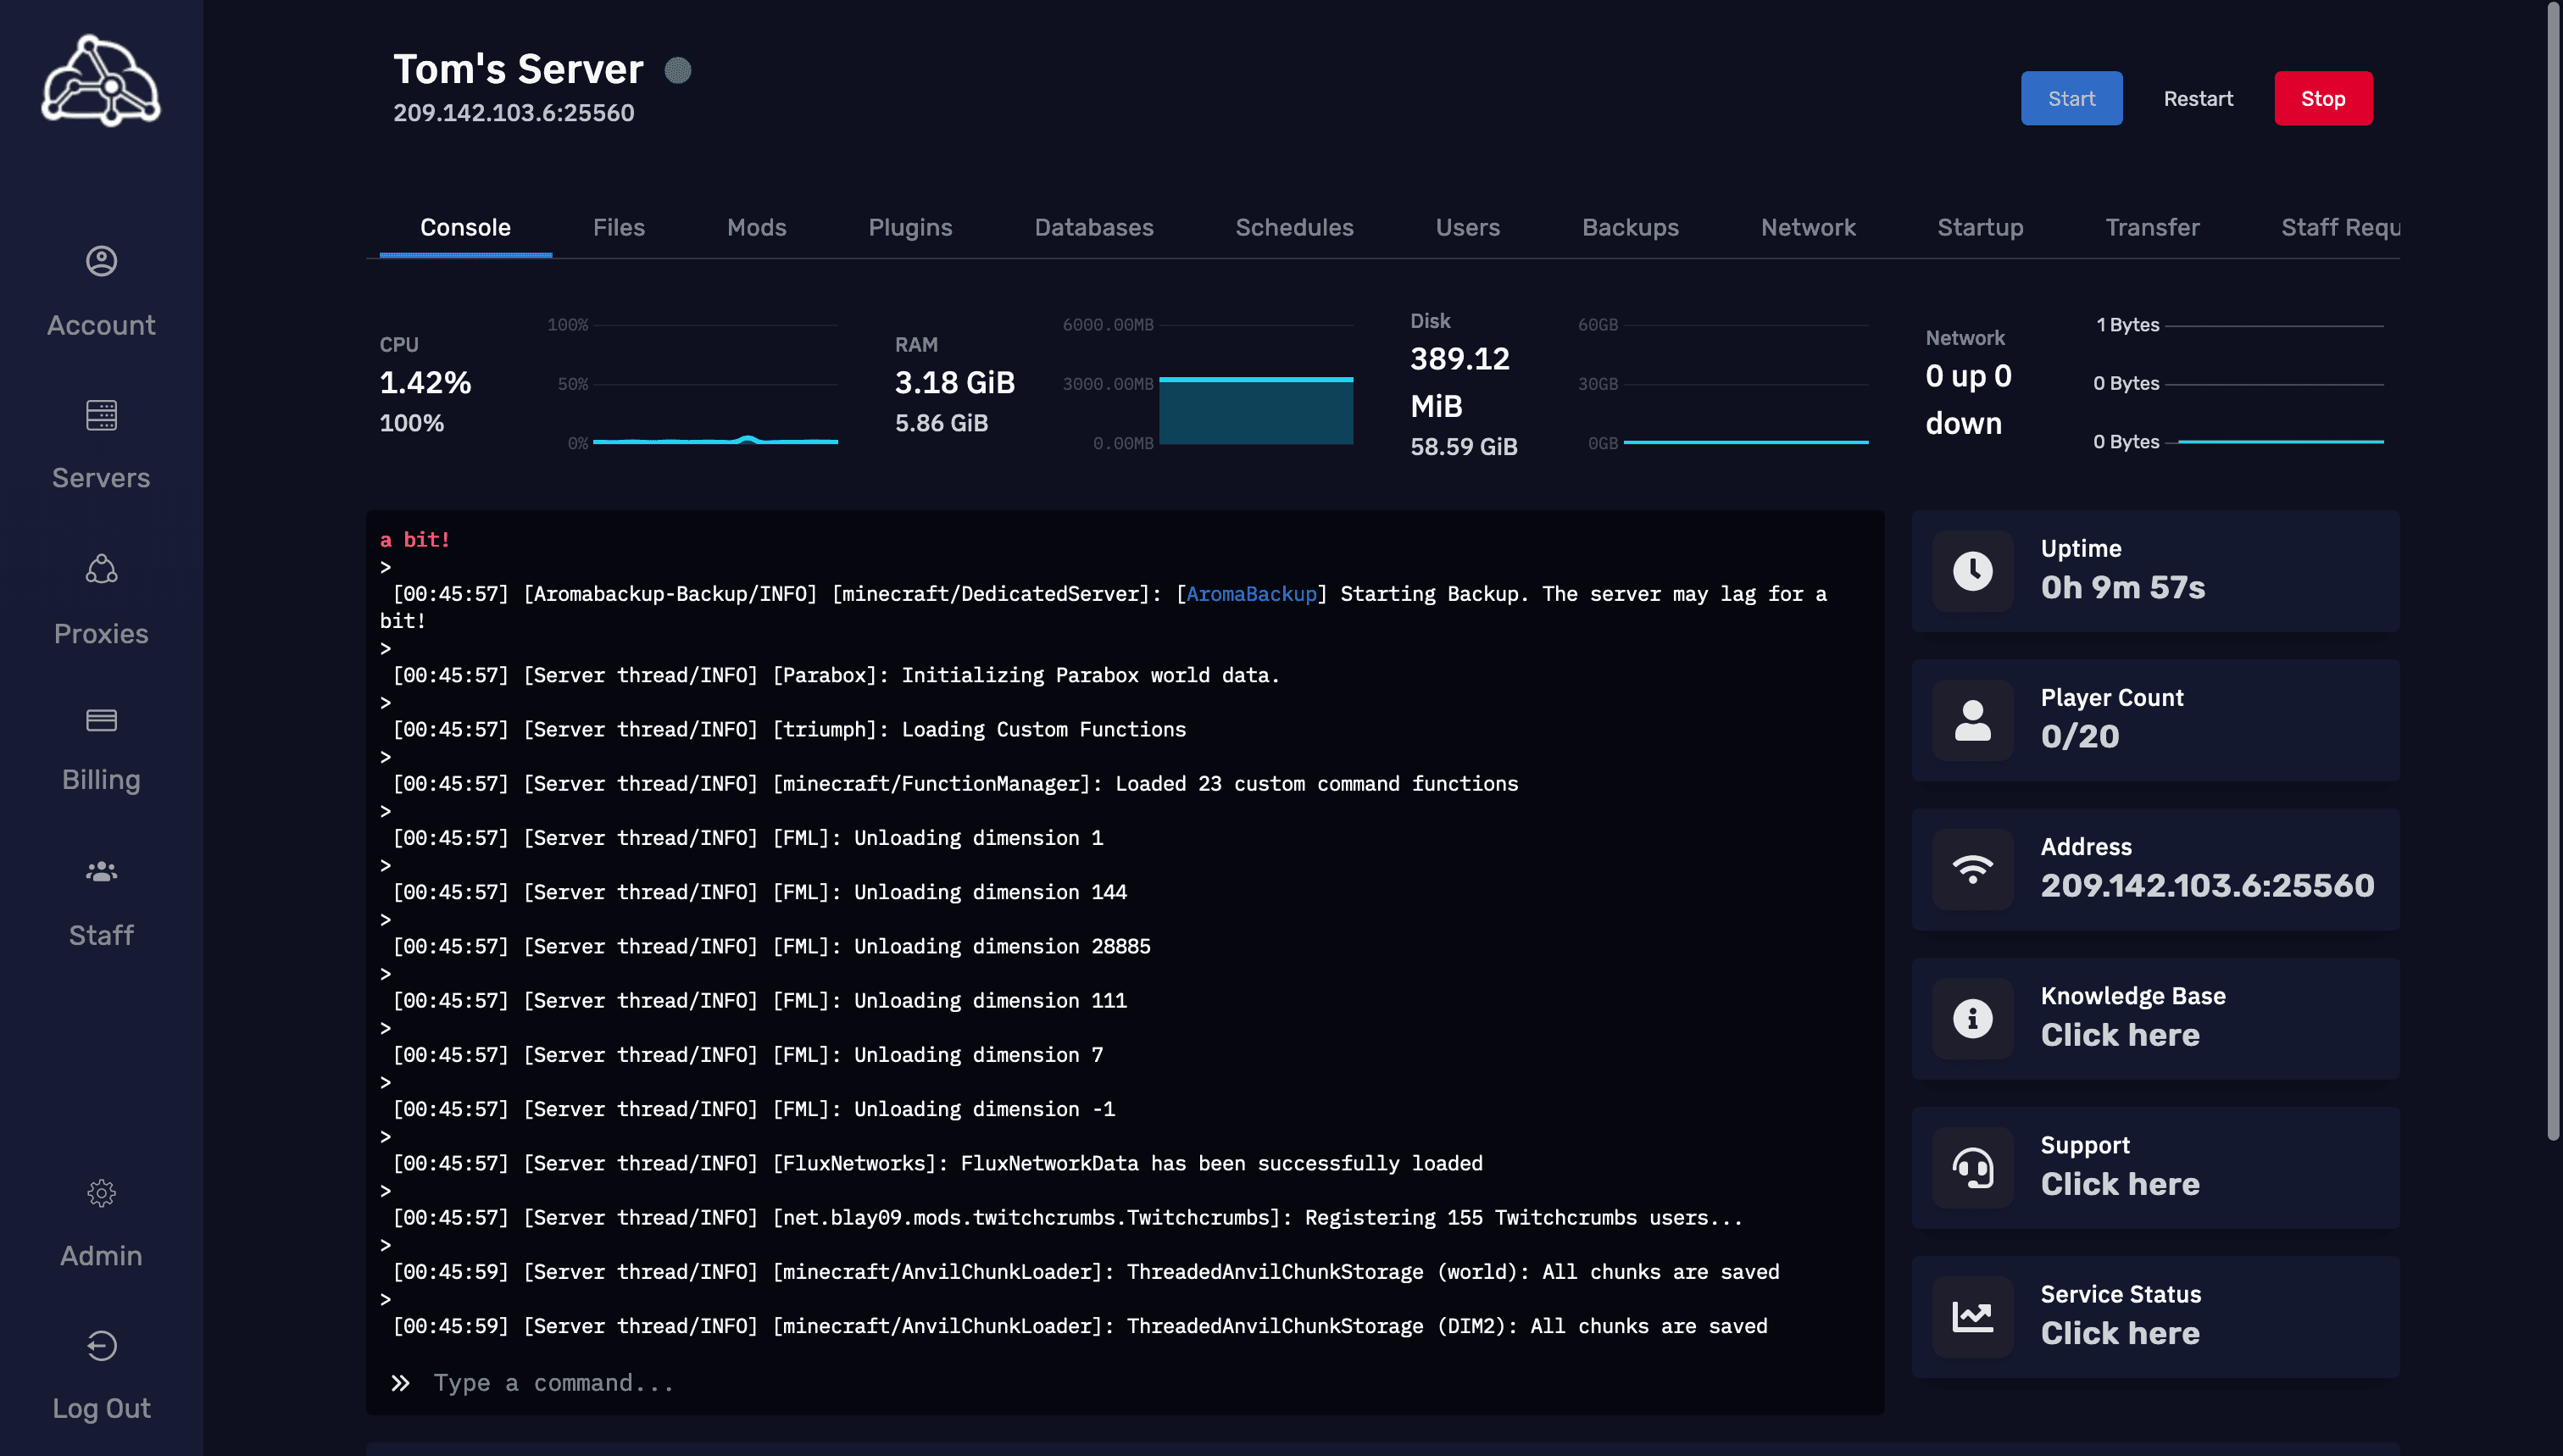Viewport: 2563px width, 1456px height.
Task: Click the Disk value 389.12 MiB
Action: pyautogui.click(x=1459, y=382)
